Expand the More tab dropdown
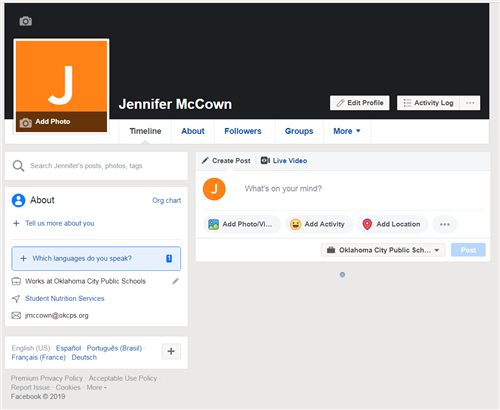 (x=347, y=131)
